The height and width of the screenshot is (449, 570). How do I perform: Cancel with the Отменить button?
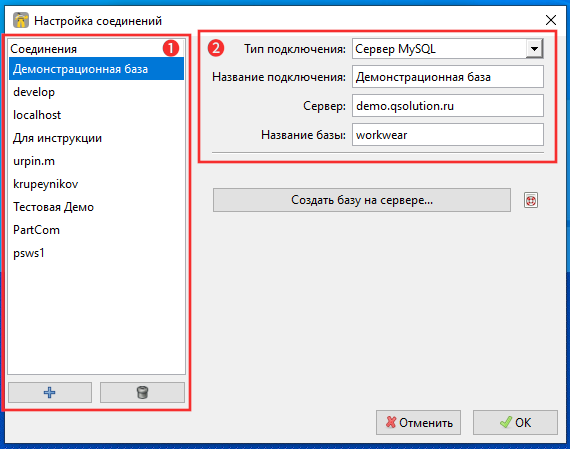418,422
